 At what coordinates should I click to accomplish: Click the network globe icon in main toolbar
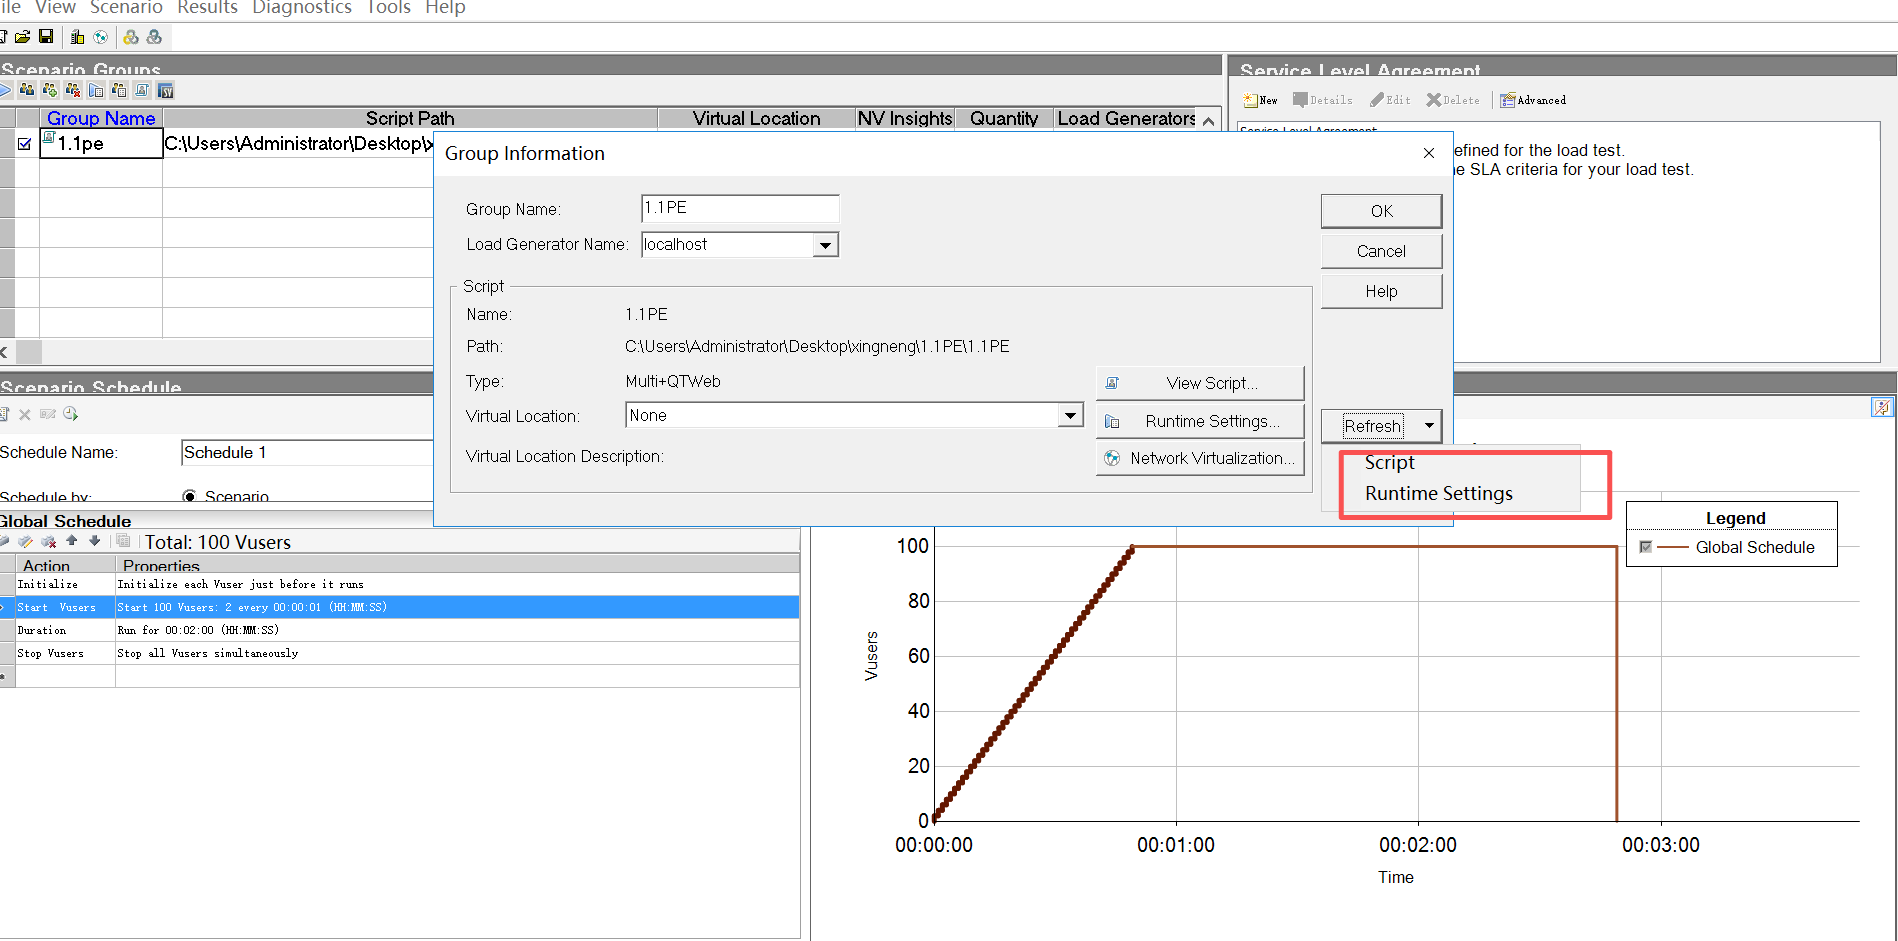(x=100, y=37)
